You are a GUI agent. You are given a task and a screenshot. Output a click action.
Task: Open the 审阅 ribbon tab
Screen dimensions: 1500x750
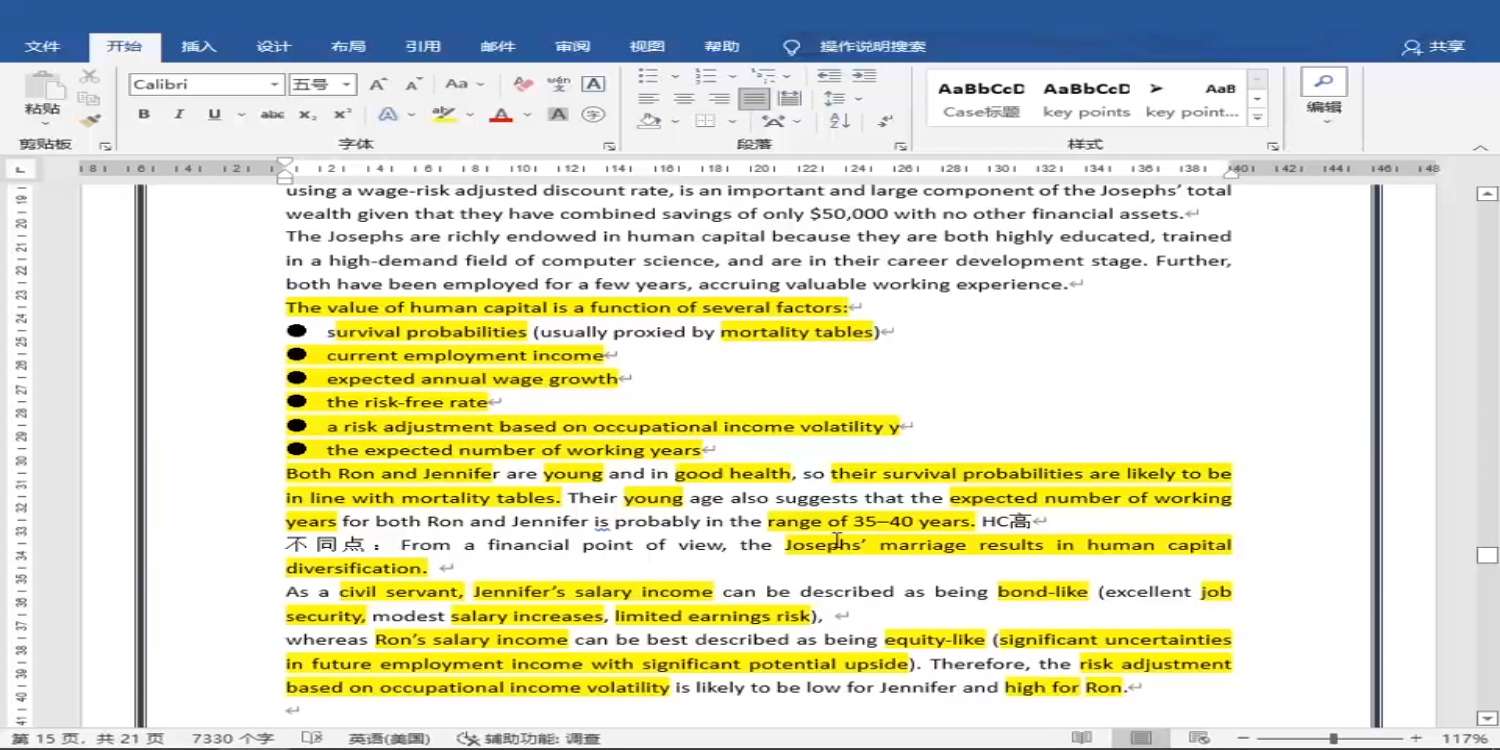[572, 47]
